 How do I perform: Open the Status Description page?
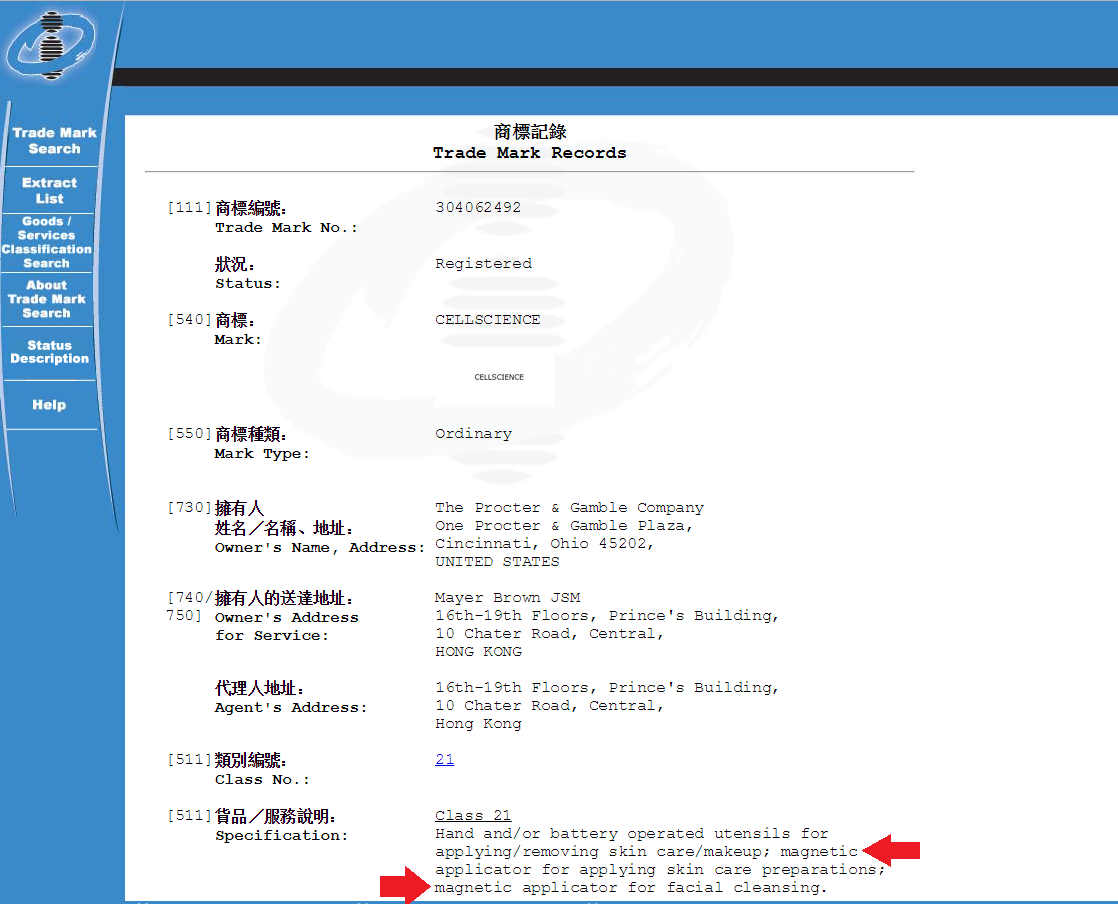click(x=49, y=351)
